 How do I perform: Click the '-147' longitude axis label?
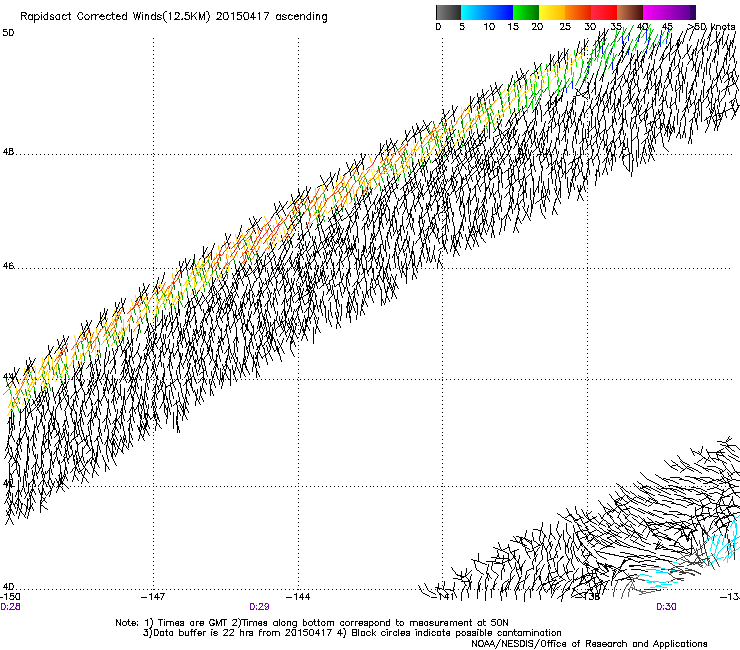tap(153, 597)
